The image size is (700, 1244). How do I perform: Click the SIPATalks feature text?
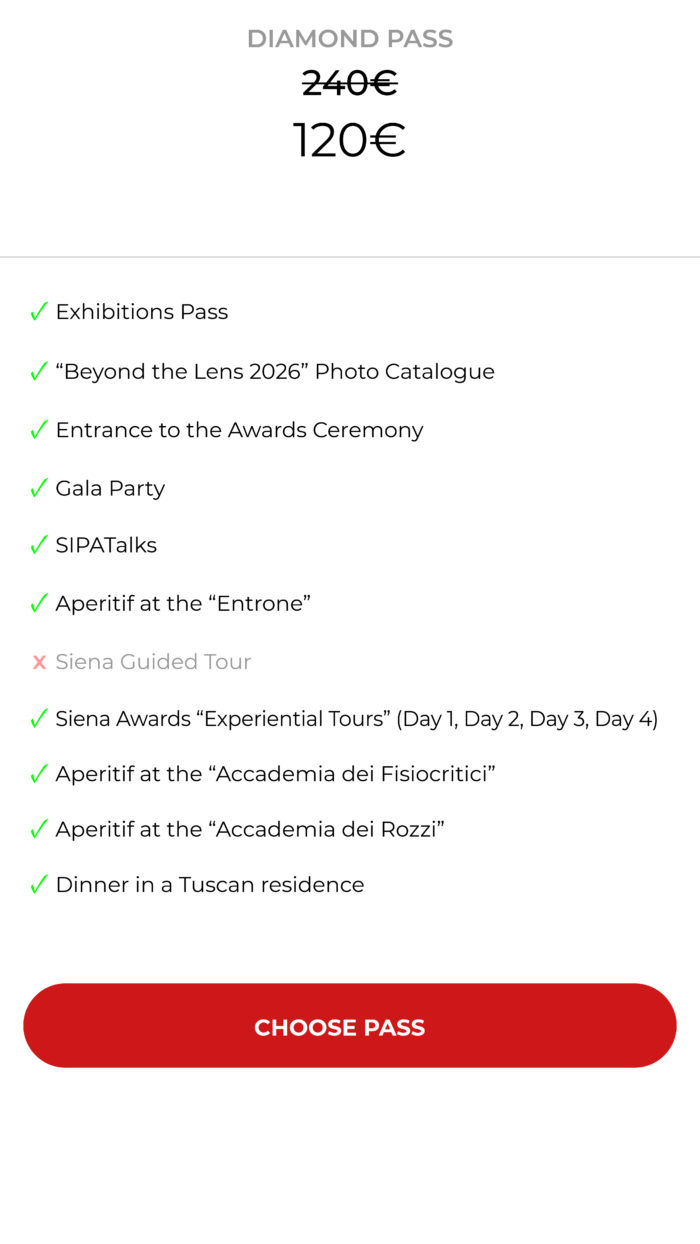(x=106, y=545)
